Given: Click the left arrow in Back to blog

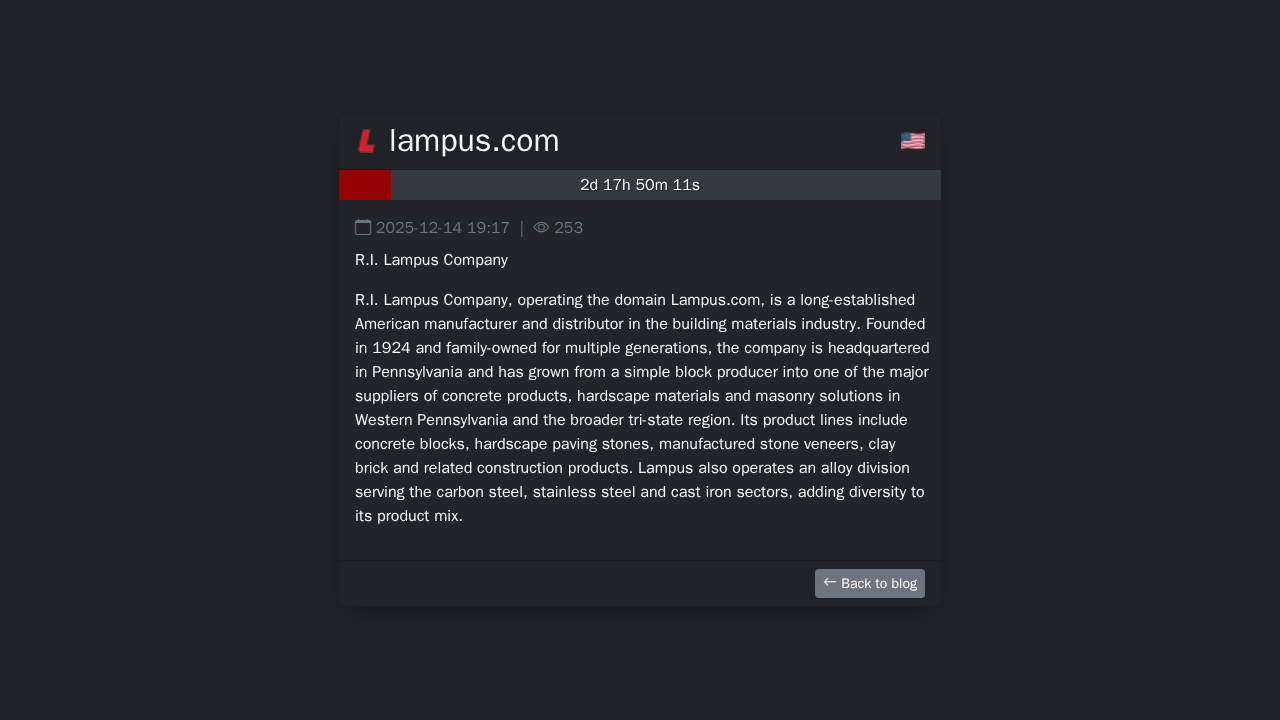Looking at the screenshot, I should [829, 582].
